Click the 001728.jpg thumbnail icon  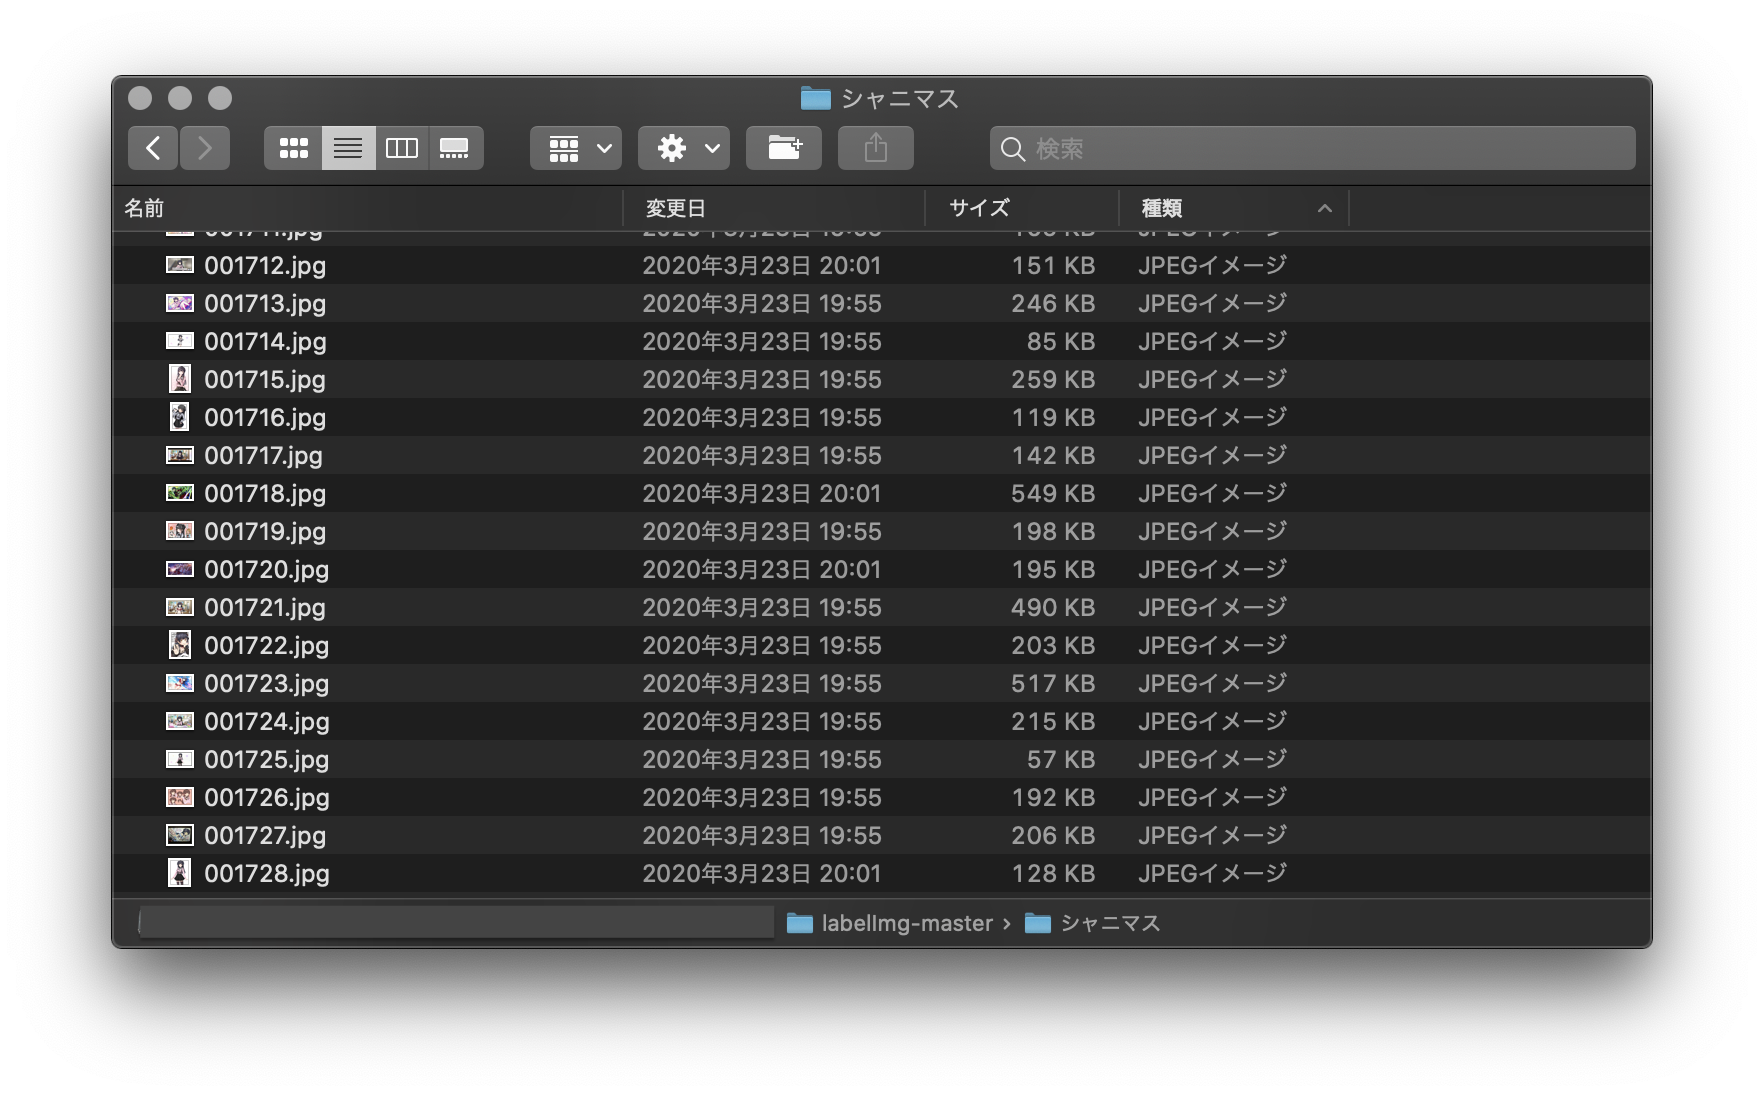click(x=180, y=873)
